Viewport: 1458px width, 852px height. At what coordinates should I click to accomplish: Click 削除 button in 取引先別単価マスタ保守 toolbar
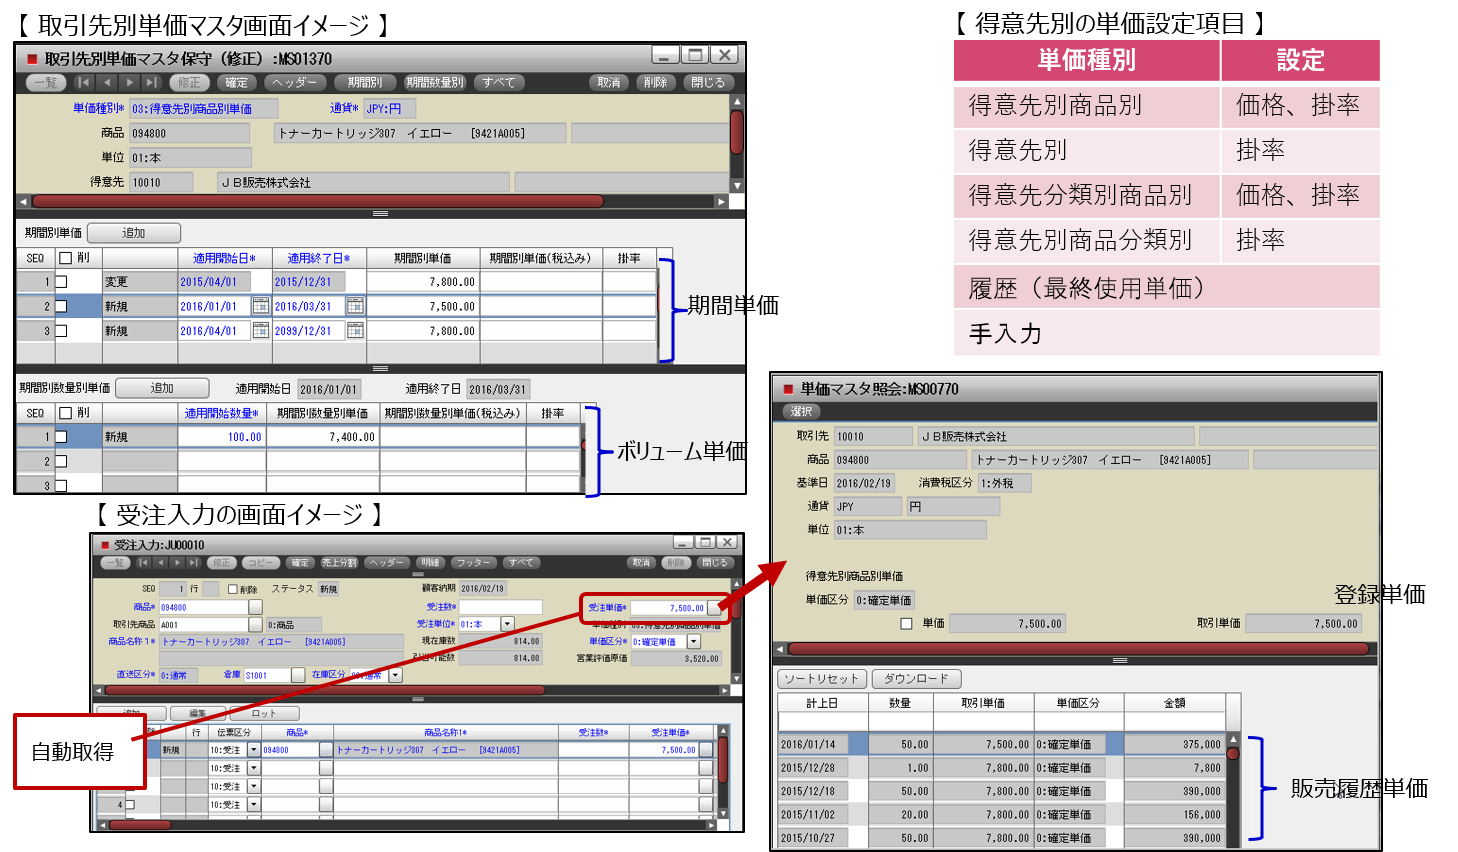pyautogui.click(x=655, y=83)
